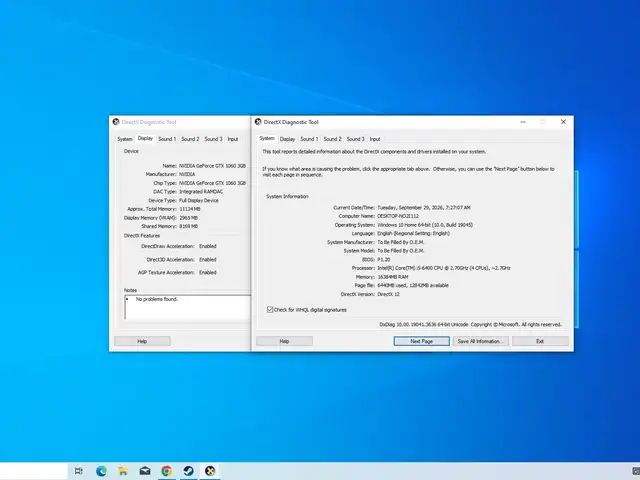Click the Approx. Total Memory value 11134 MB
The width and height of the screenshot is (640, 480).
click(190, 209)
